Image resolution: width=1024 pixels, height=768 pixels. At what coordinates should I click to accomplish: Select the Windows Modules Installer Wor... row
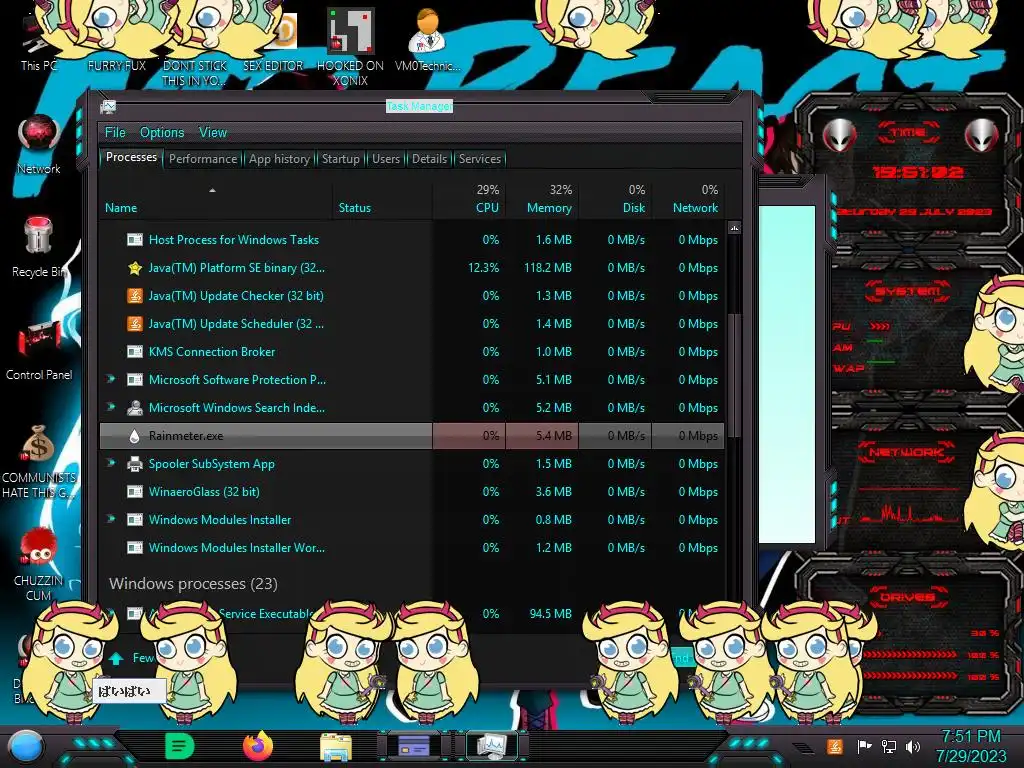point(412,548)
